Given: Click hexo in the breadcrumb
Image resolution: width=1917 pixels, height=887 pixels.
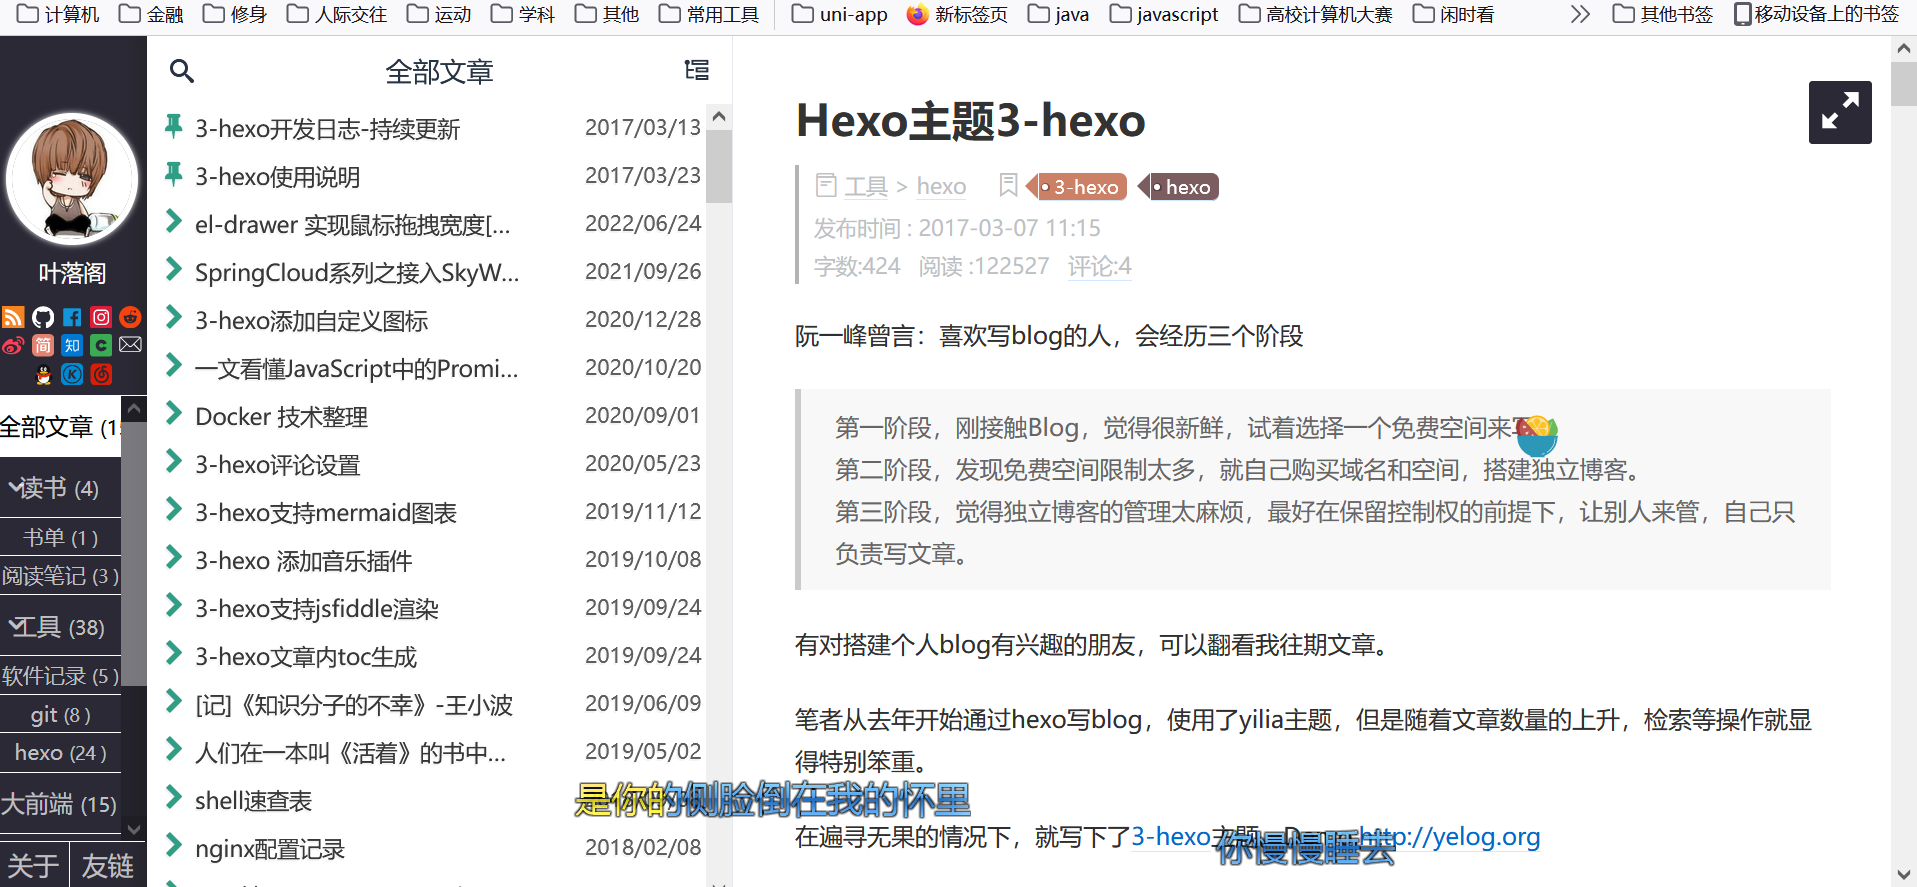Looking at the screenshot, I should (941, 186).
